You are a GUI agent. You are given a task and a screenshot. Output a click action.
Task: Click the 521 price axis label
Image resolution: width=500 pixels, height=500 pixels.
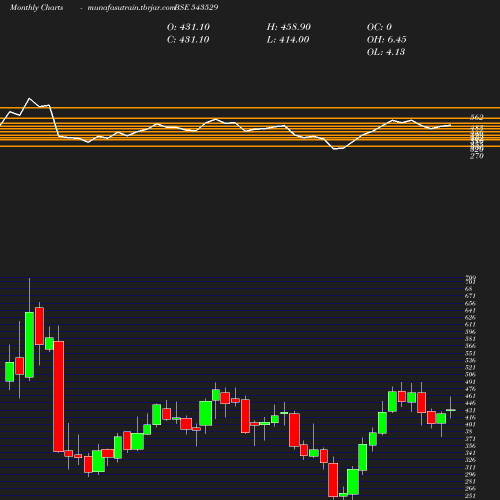470,367
